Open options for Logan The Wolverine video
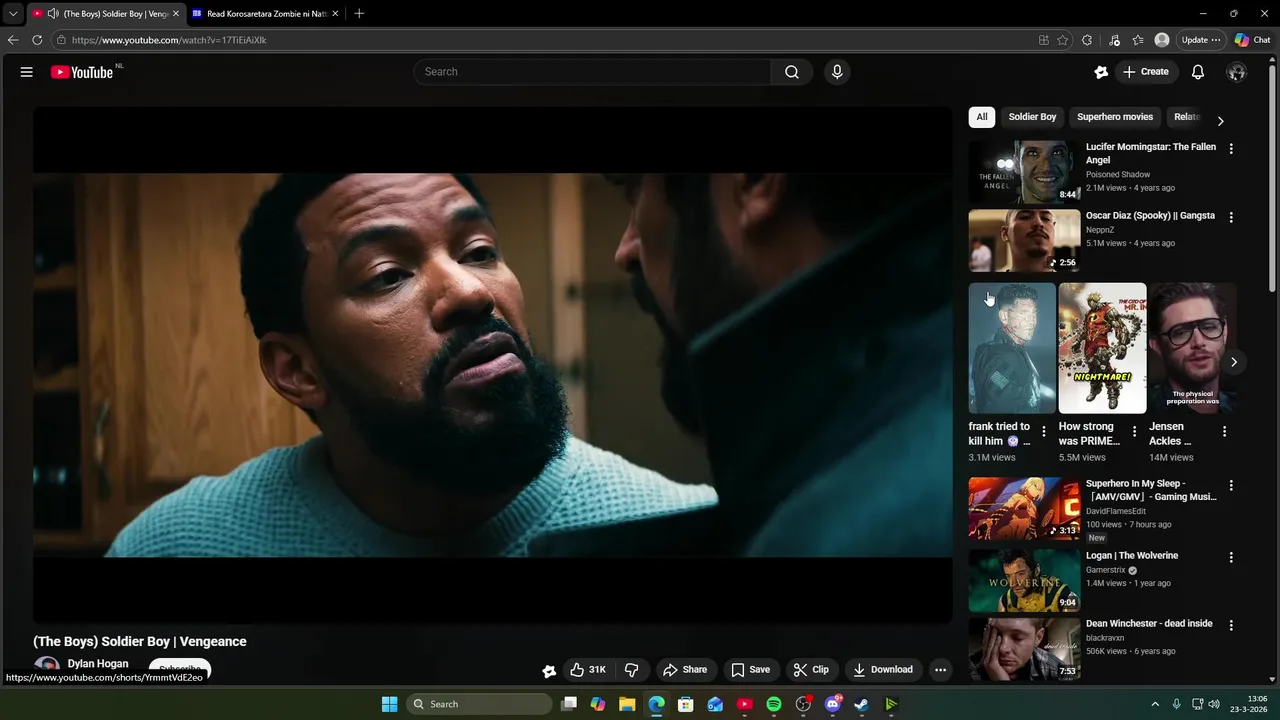This screenshot has height=720, width=1280. click(x=1231, y=557)
